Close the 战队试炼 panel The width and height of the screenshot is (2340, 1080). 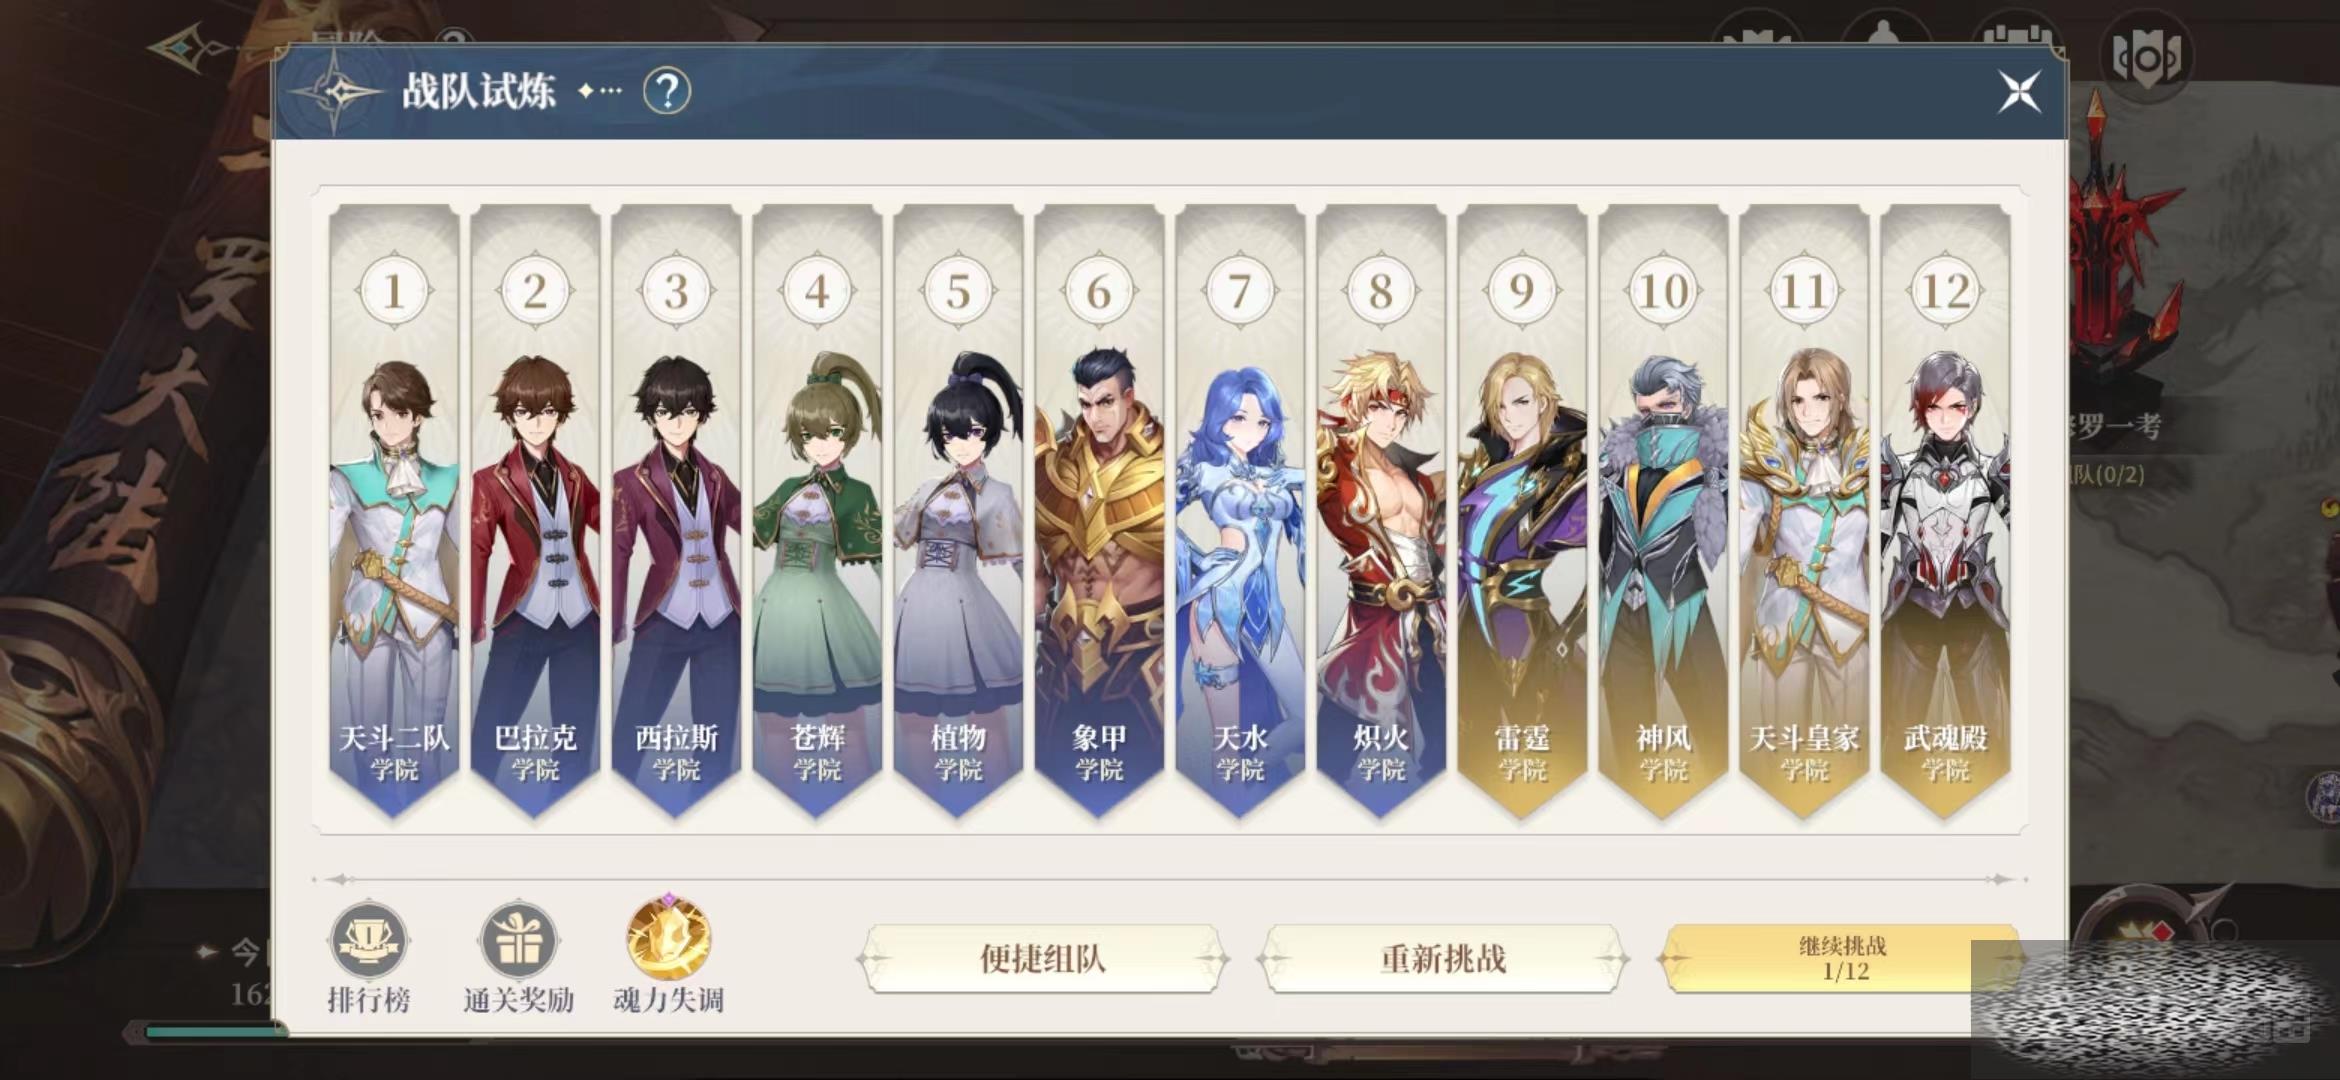(2019, 92)
